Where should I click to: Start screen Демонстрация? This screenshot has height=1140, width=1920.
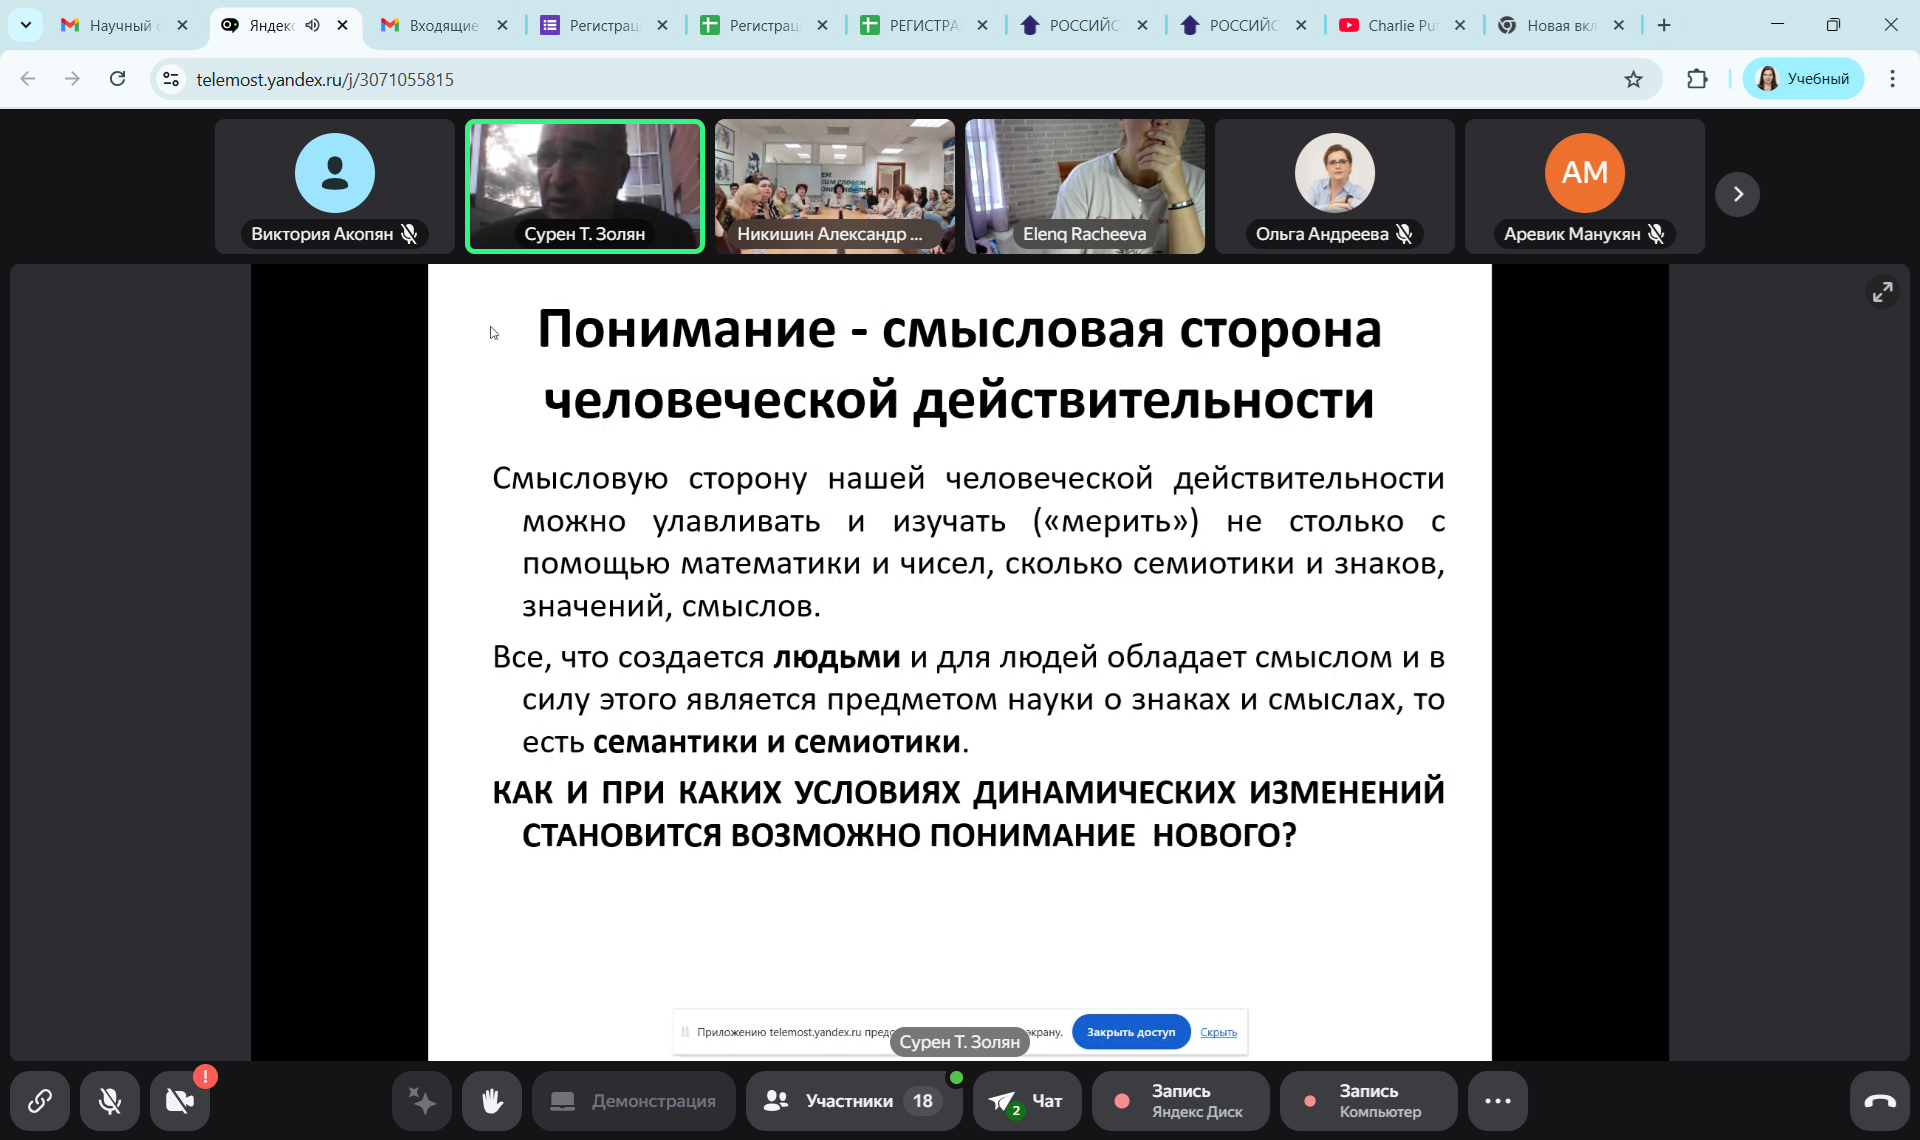tap(634, 1101)
